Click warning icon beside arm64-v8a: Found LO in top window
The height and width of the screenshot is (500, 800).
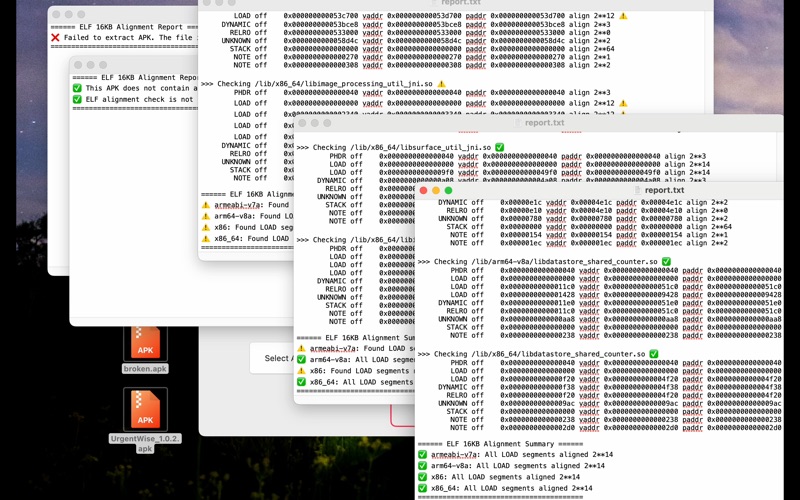tap(206, 216)
